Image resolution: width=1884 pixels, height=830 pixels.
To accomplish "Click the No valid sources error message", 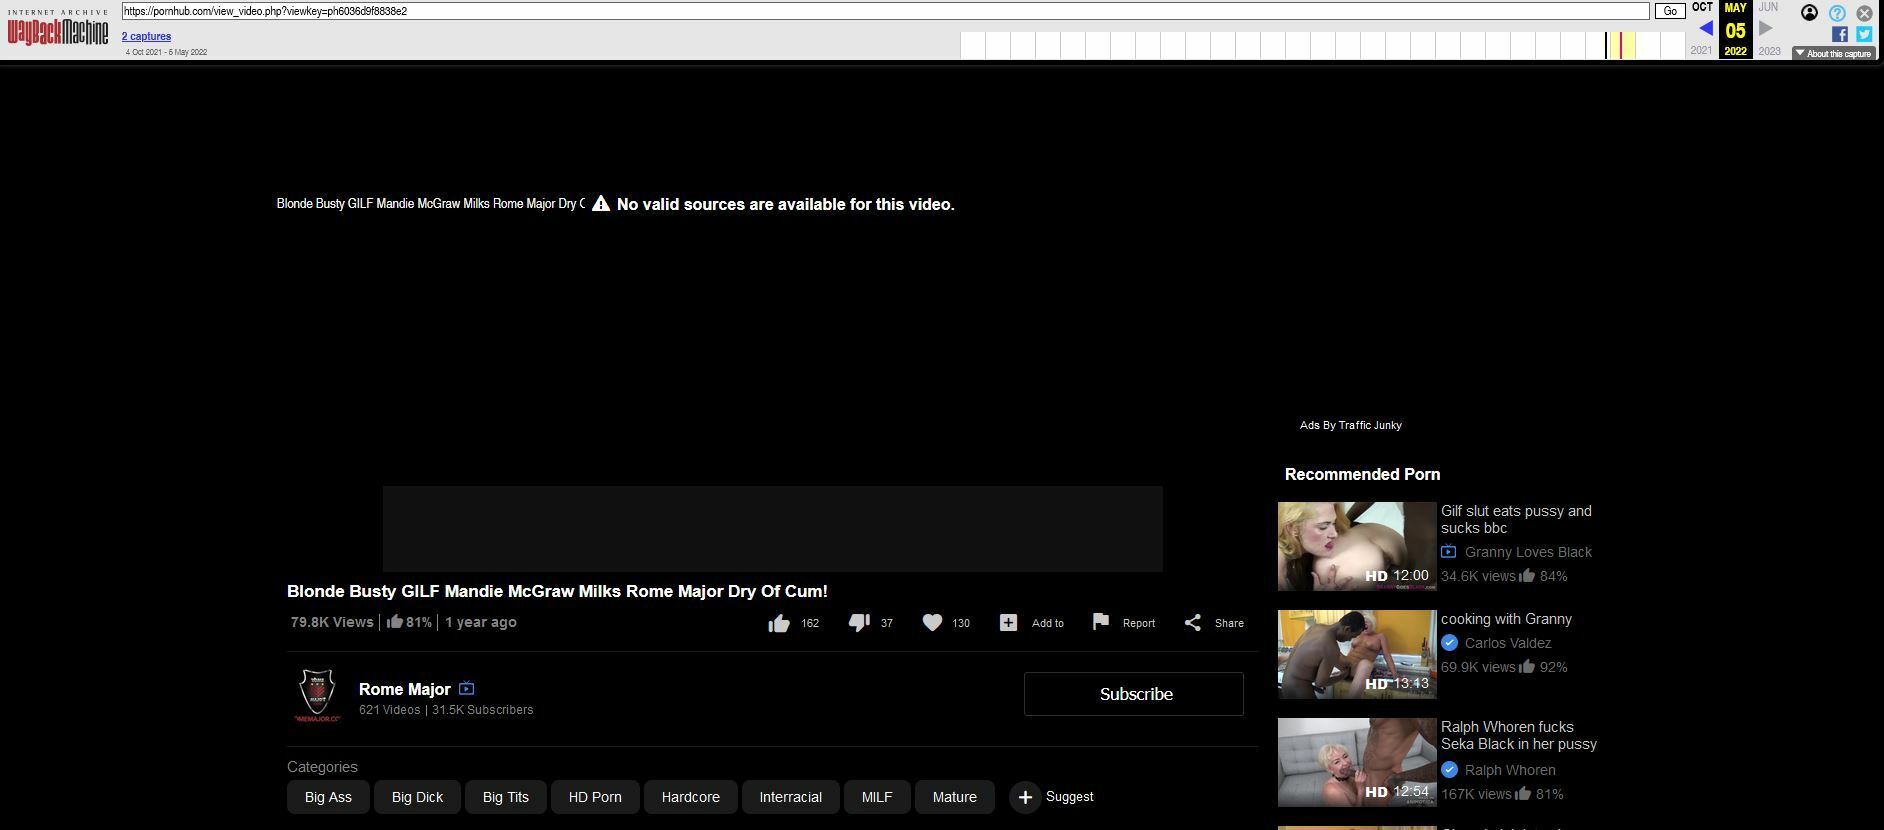I will [785, 204].
